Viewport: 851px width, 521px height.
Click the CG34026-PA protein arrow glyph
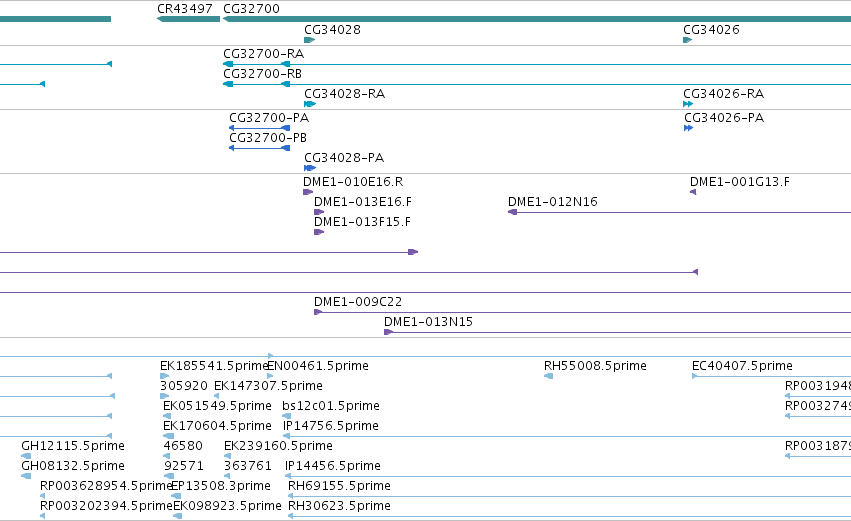(x=689, y=128)
